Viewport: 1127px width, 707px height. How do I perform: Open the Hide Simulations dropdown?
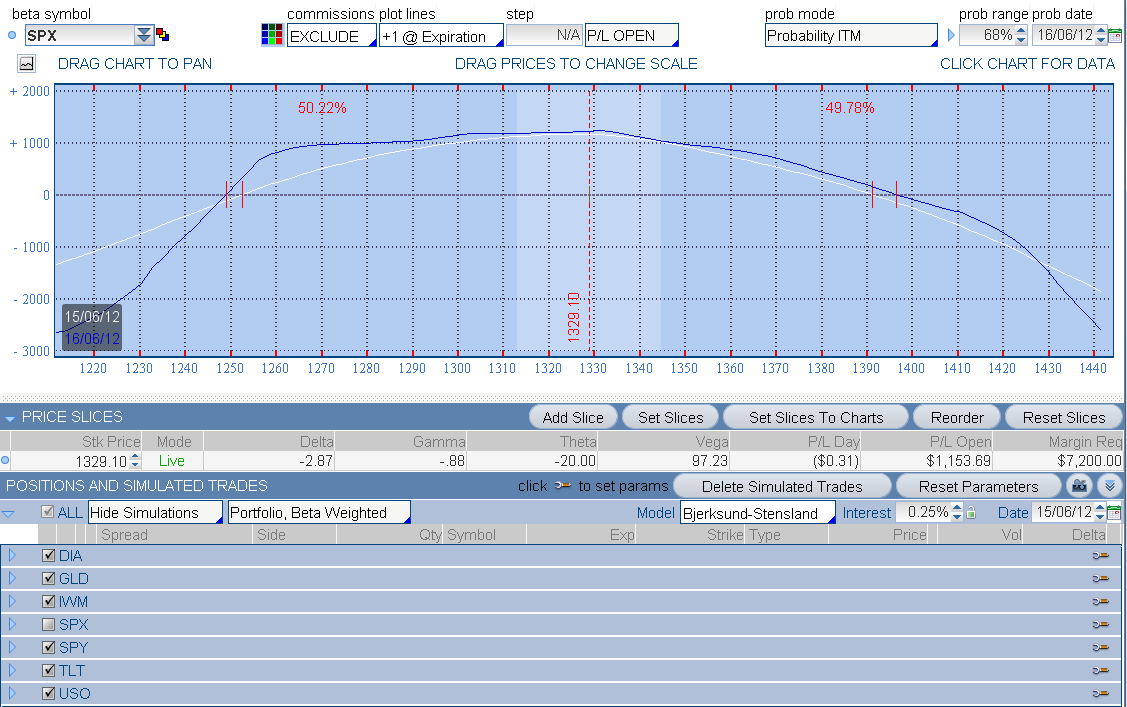(x=155, y=512)
